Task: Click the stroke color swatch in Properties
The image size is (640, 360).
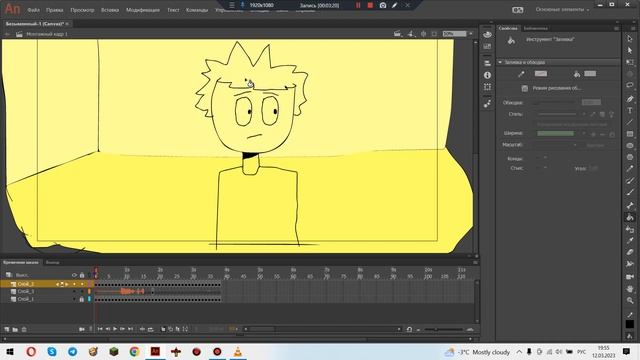Action: coord(541,73)
